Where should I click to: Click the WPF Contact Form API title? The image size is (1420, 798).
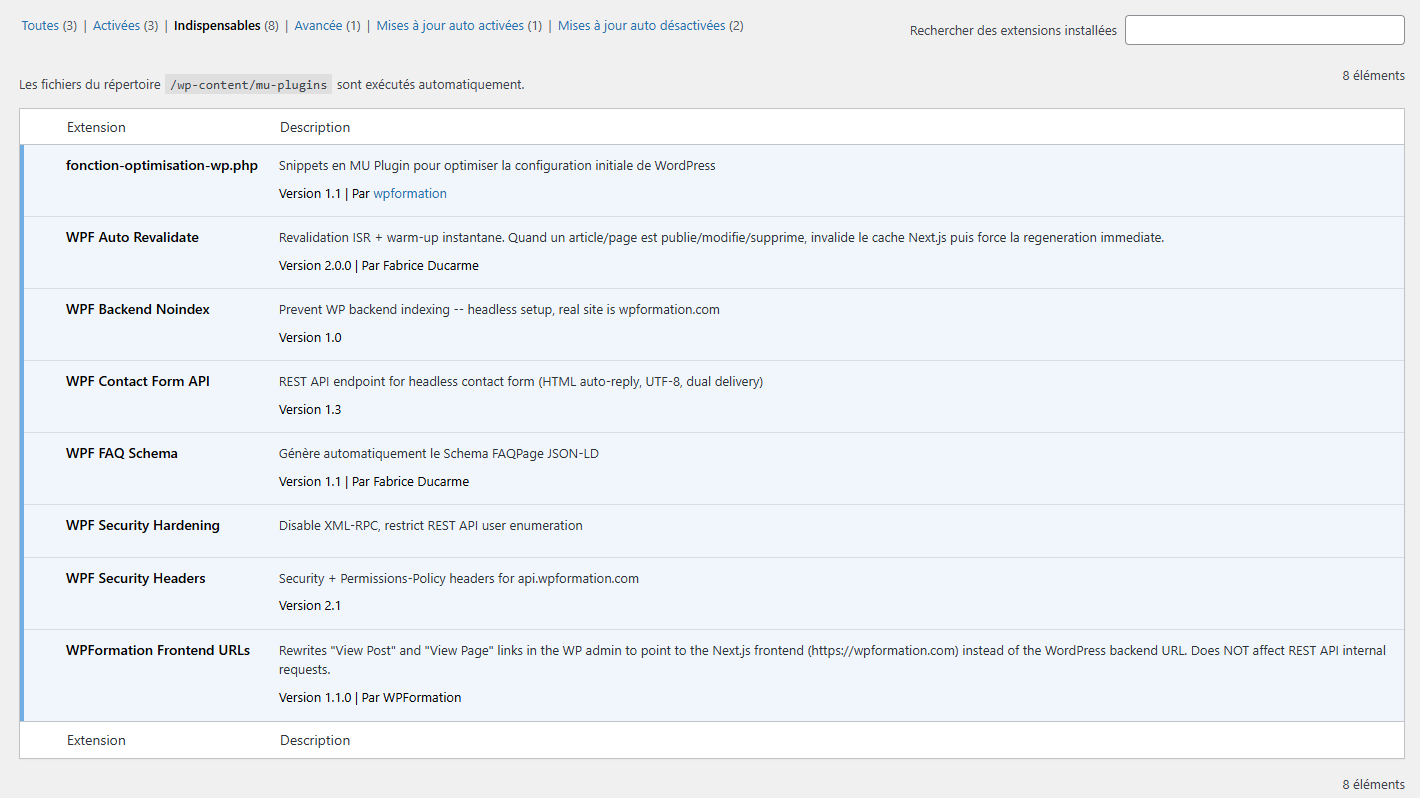point(138,382)
